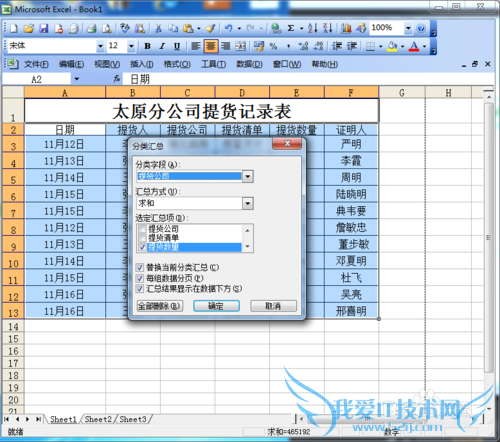Viewport: 500px width, 442px height.
Task: Uncheck 提货数量 in the subtotal items list
Action: pos(142,247)
